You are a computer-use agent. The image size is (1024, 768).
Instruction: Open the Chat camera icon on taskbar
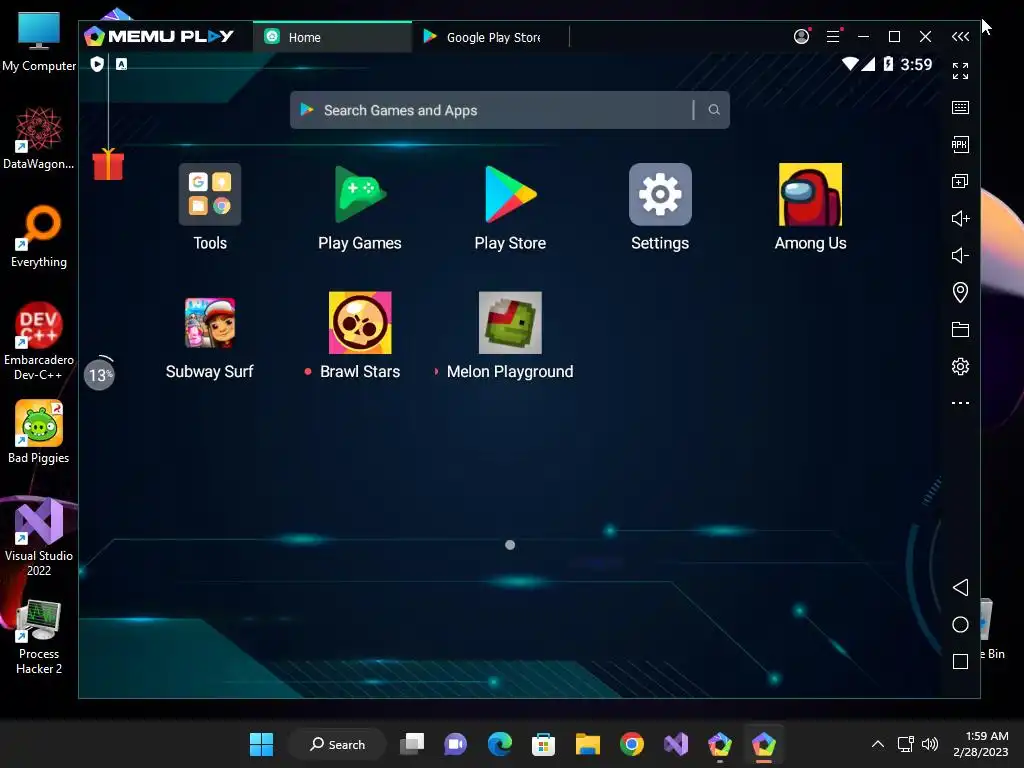pyautogui.click(x=456, y=744)
